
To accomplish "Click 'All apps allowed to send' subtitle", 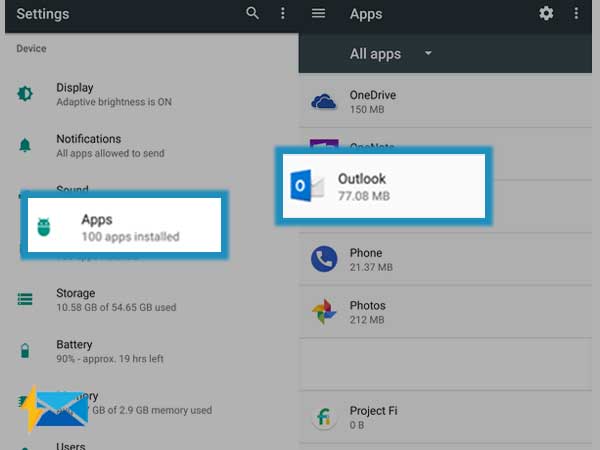I will [x=111, y=153].
